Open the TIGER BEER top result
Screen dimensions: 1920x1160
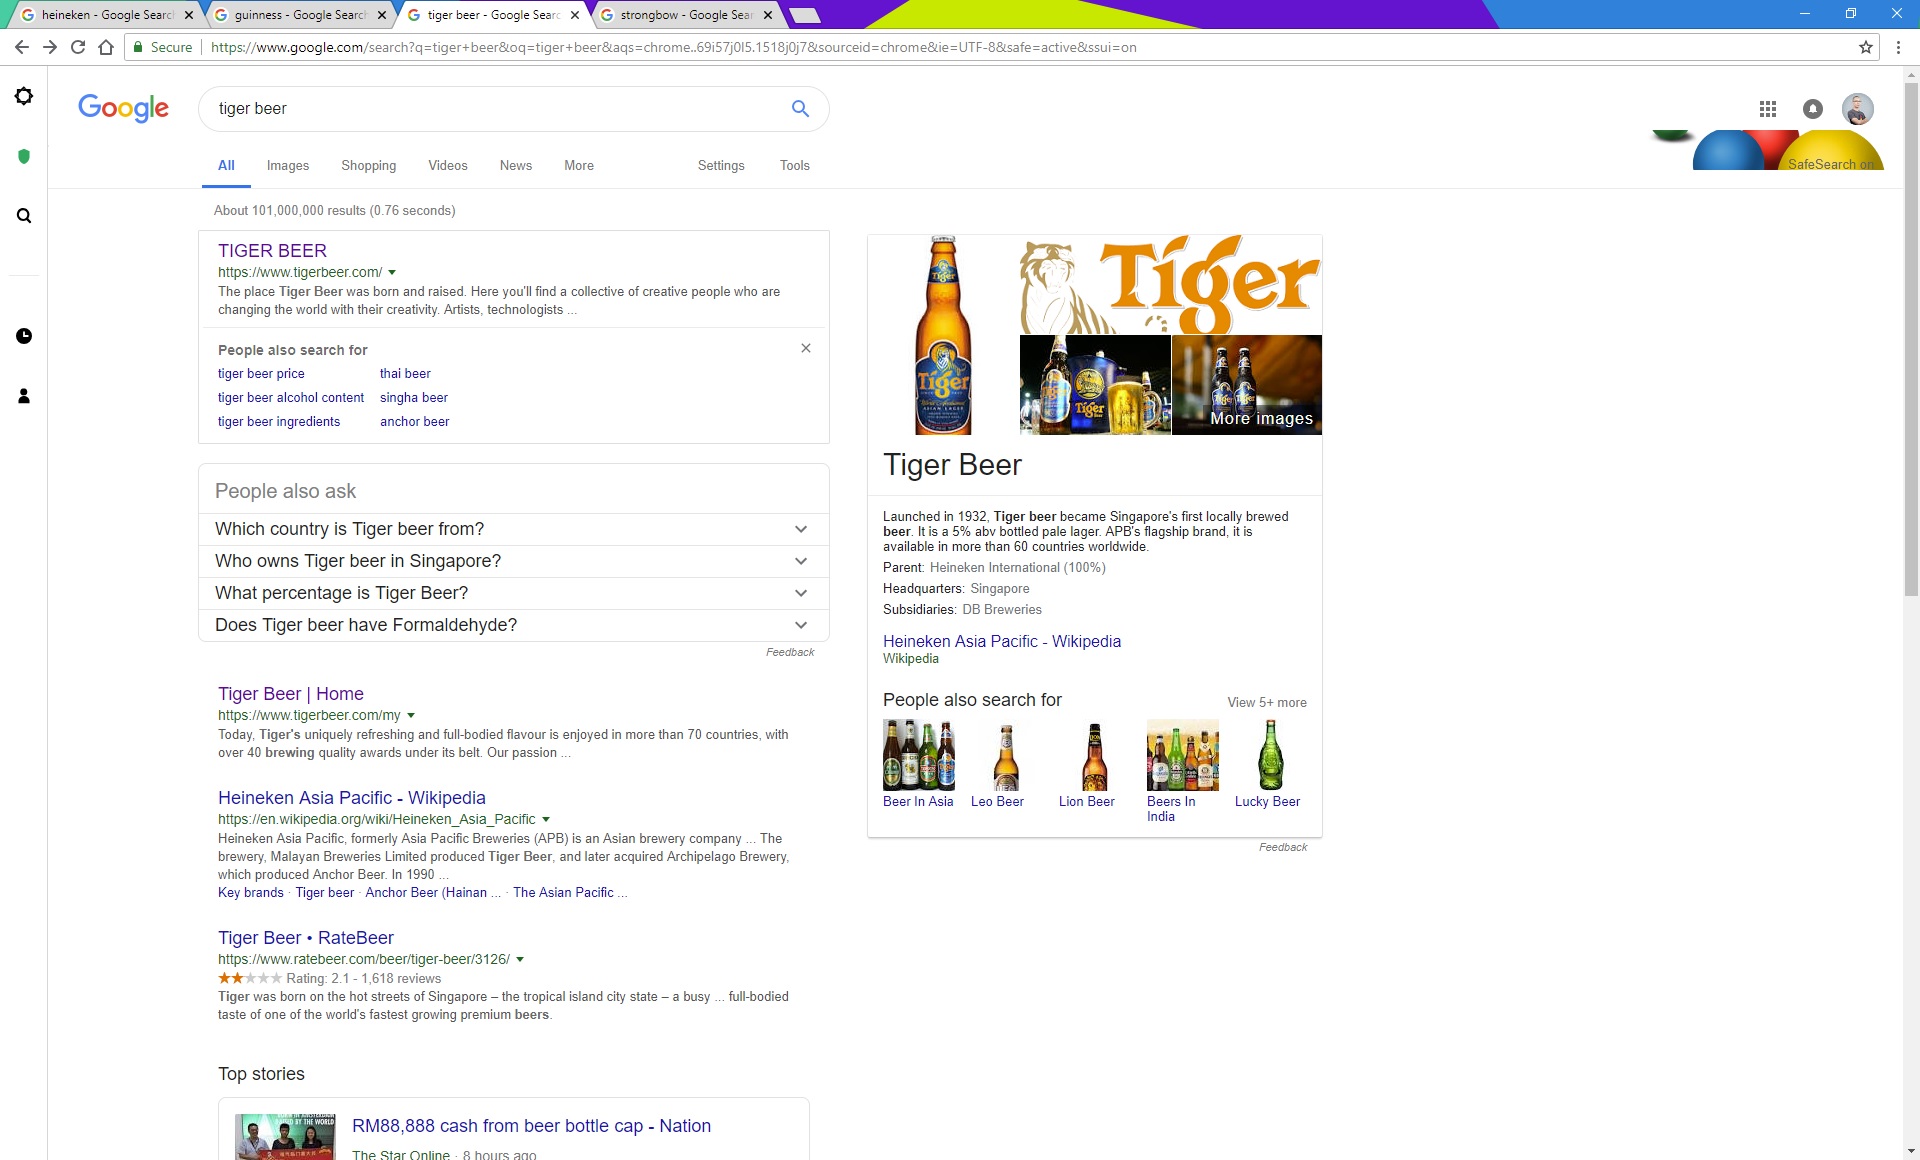(x=272, y=251)
